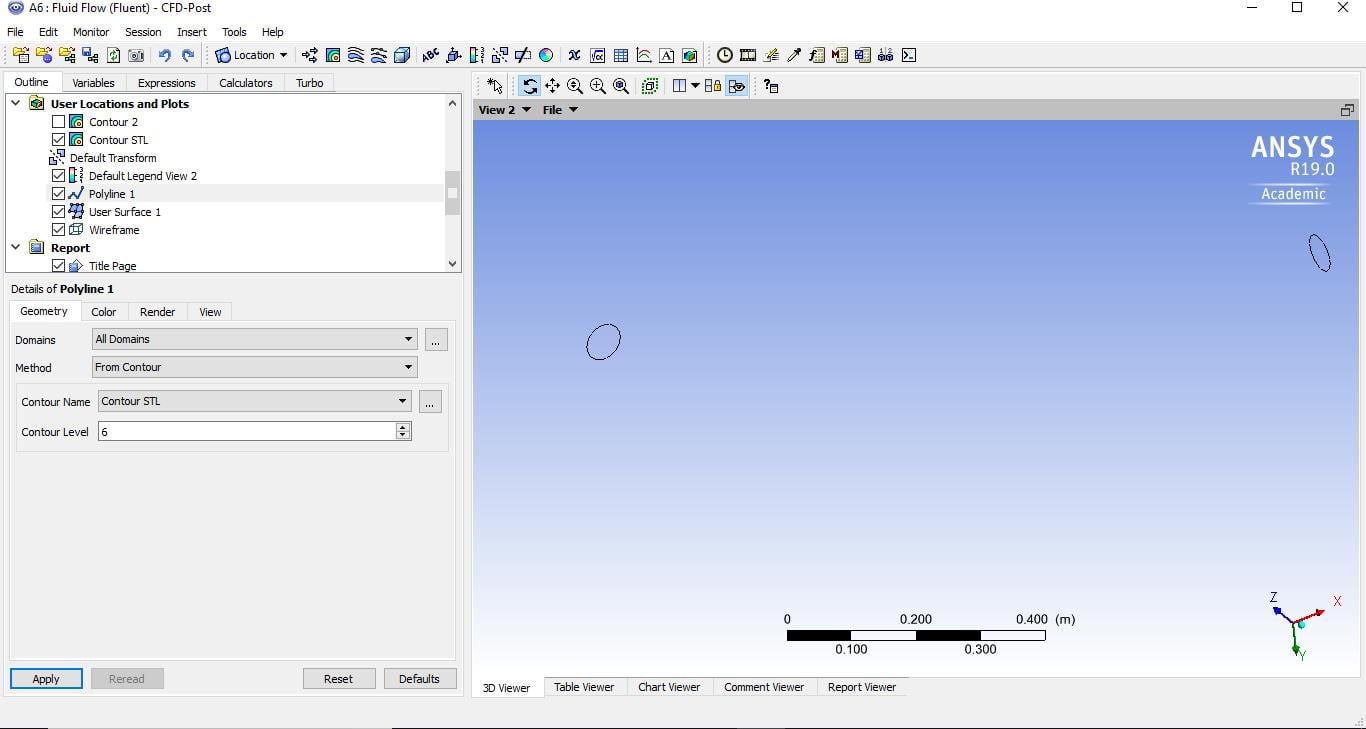Click the Apply button

[46, 679]
